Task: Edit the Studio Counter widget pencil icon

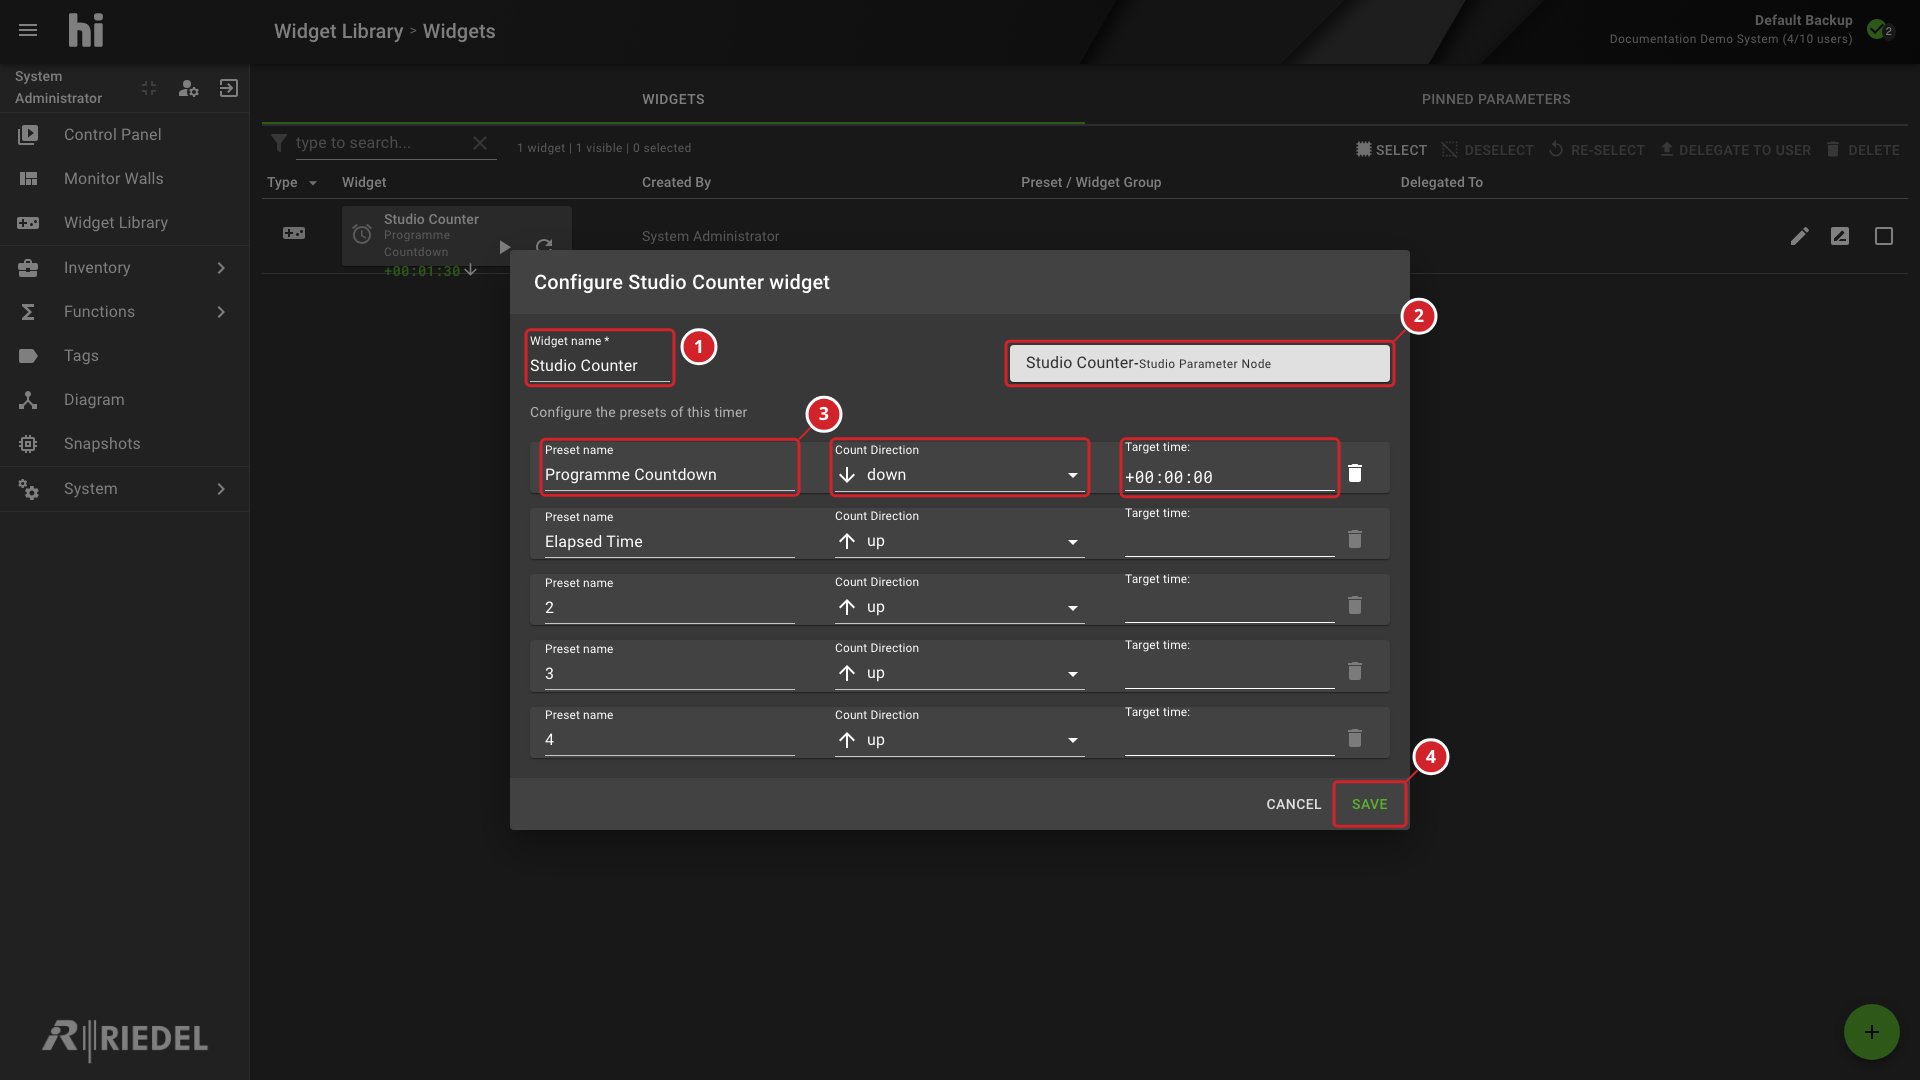Action: point(1799,236)
